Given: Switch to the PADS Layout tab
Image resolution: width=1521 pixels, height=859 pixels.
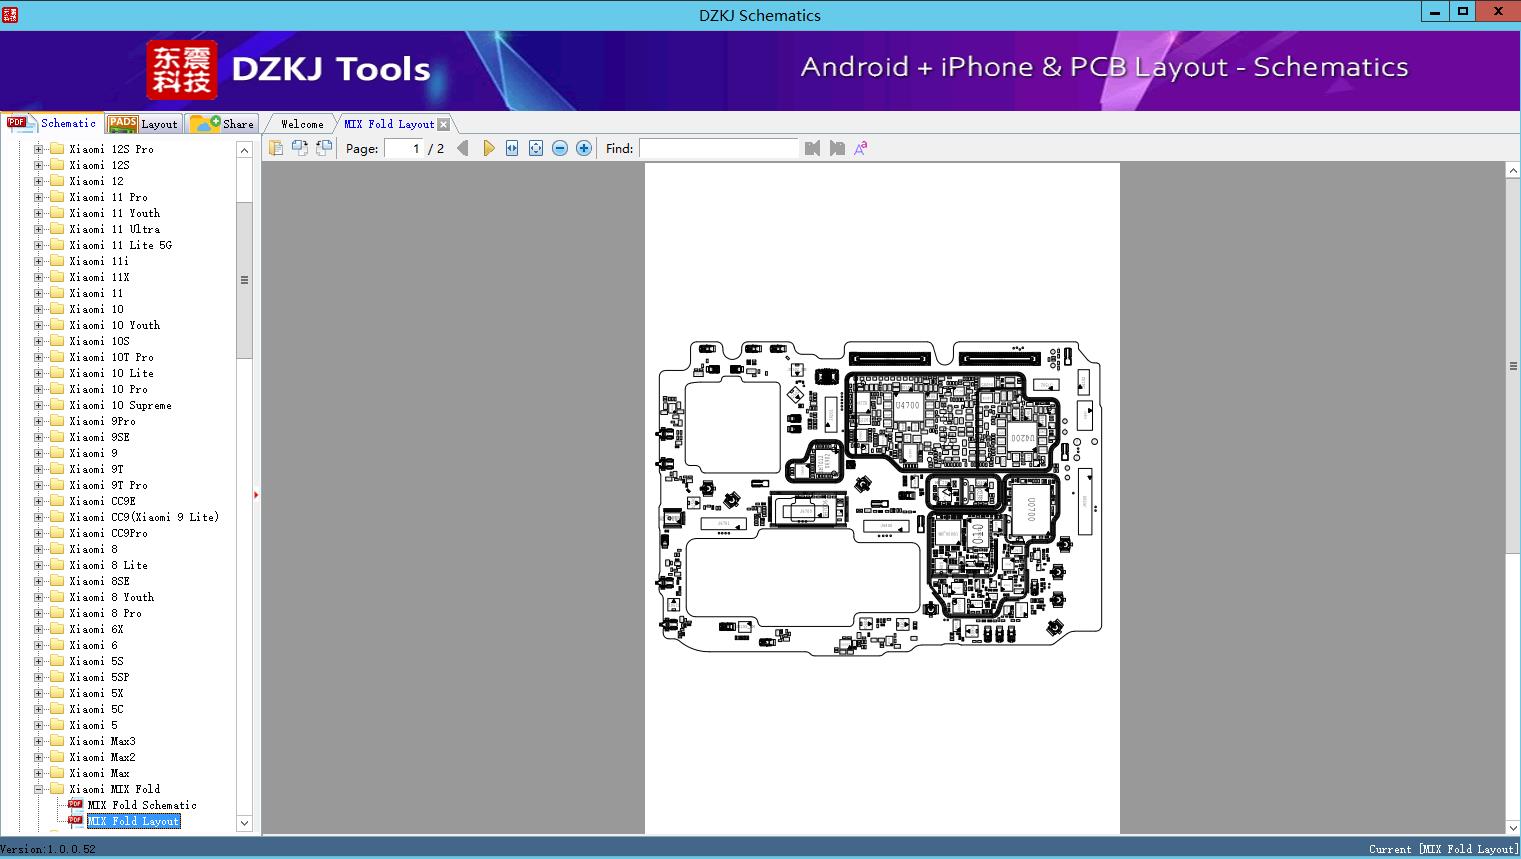Looking at the screenshot, I should [143, 124].
